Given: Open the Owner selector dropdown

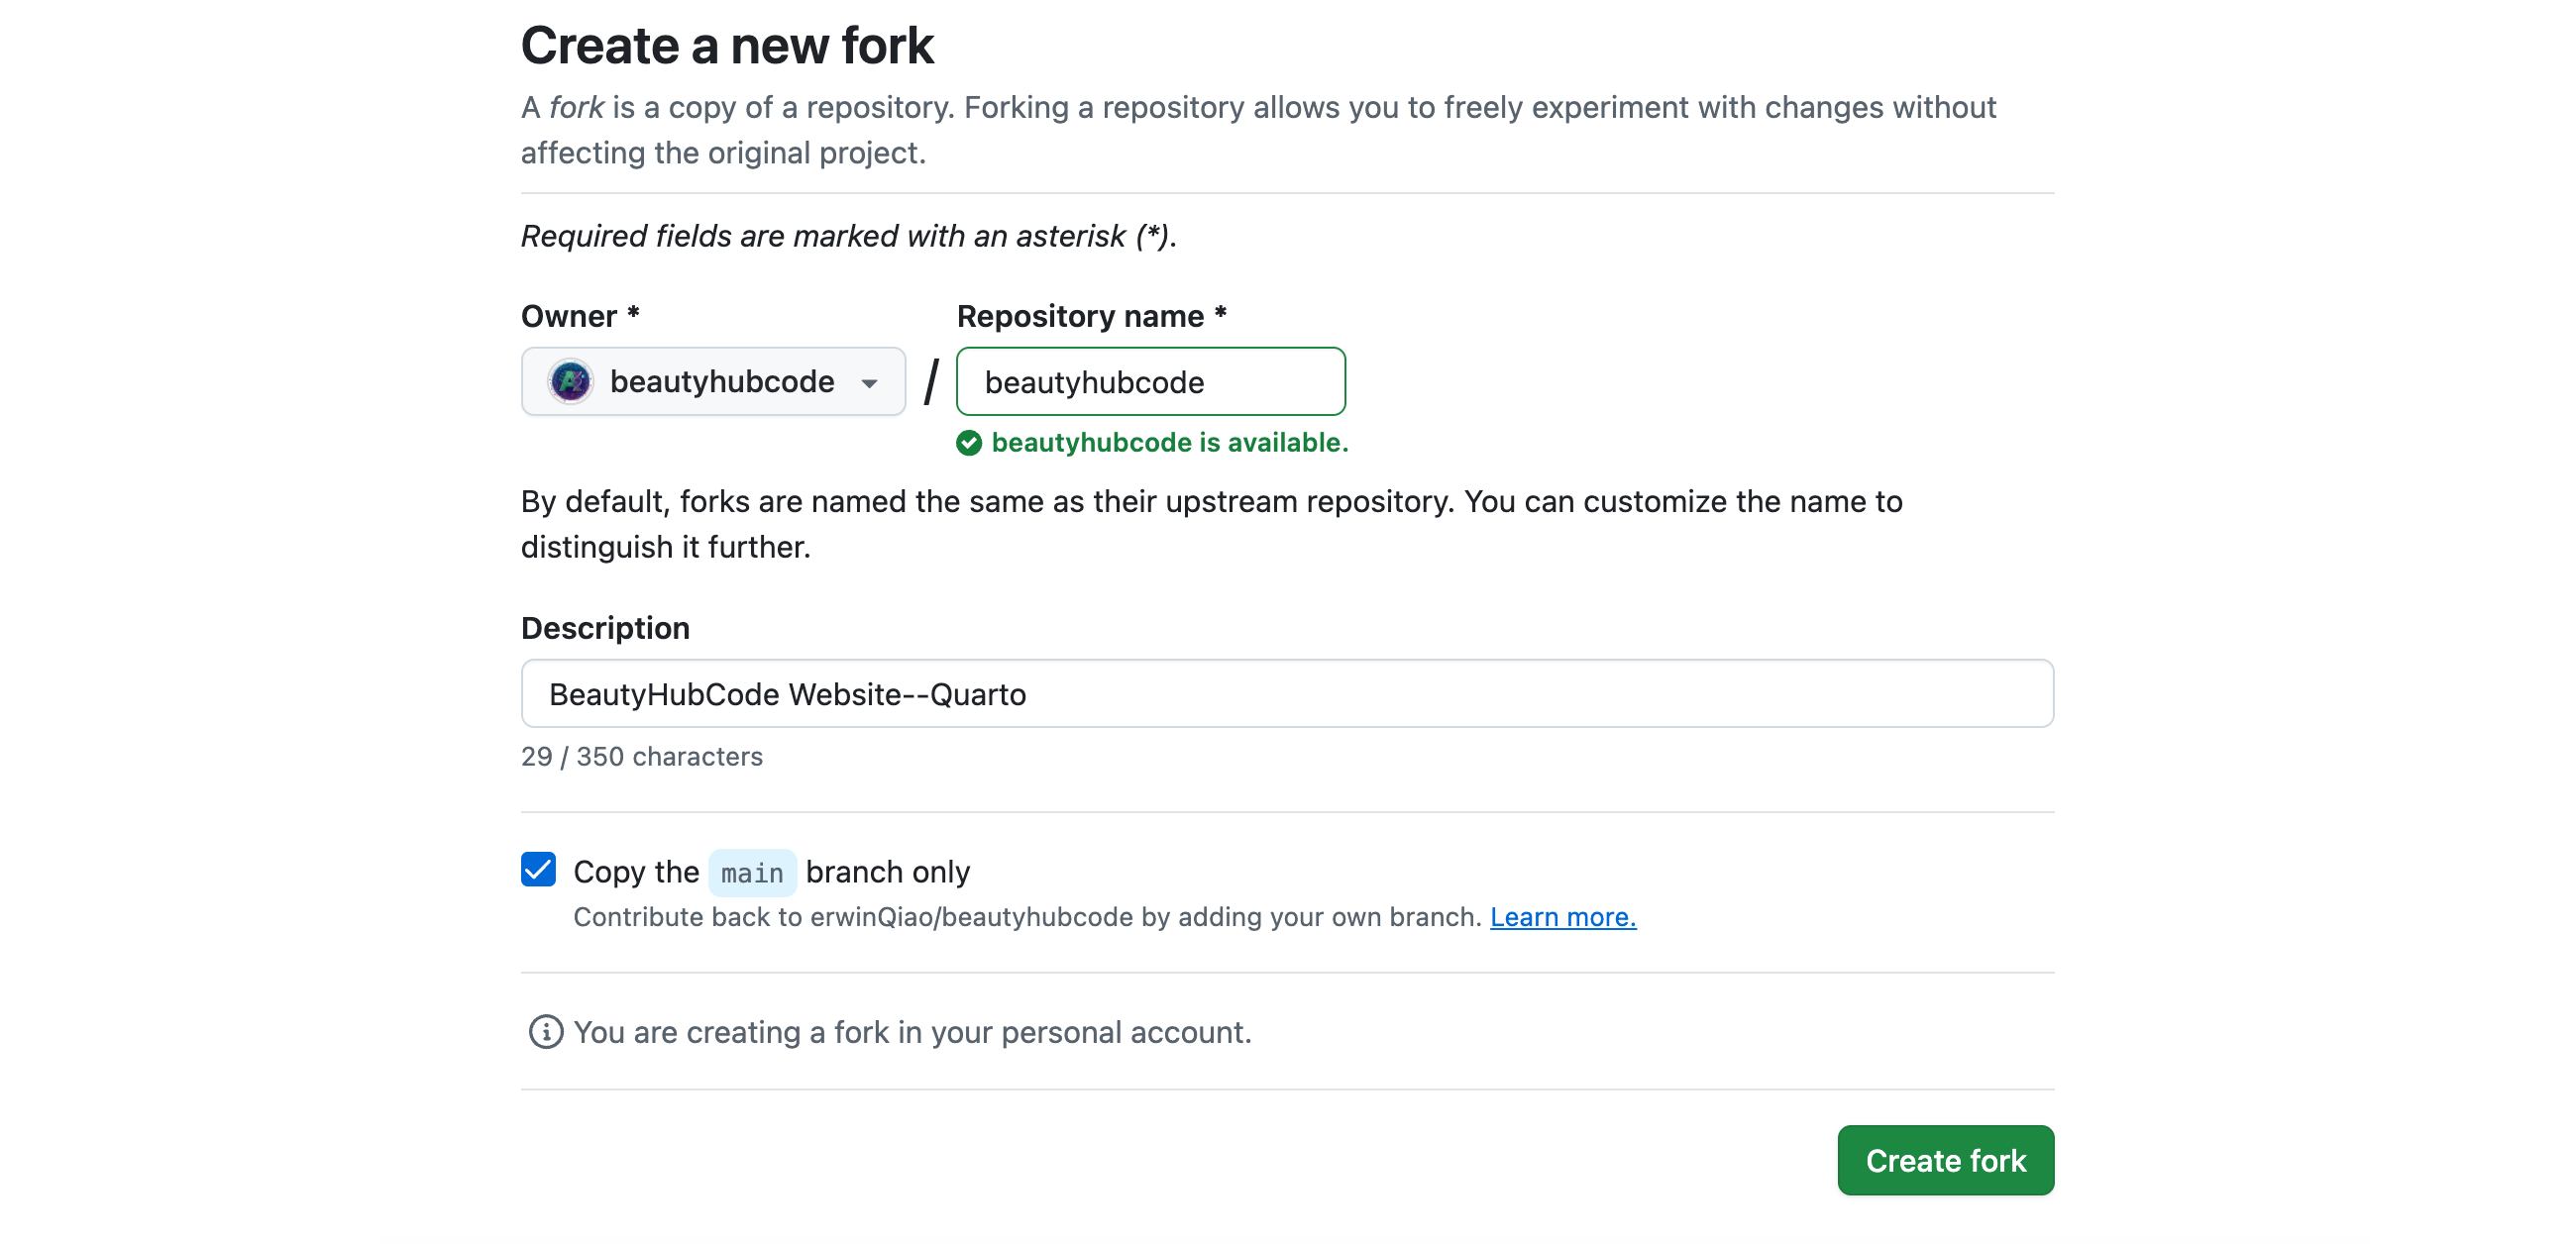Looking at the screenshot, I should [x=713, y=381].
